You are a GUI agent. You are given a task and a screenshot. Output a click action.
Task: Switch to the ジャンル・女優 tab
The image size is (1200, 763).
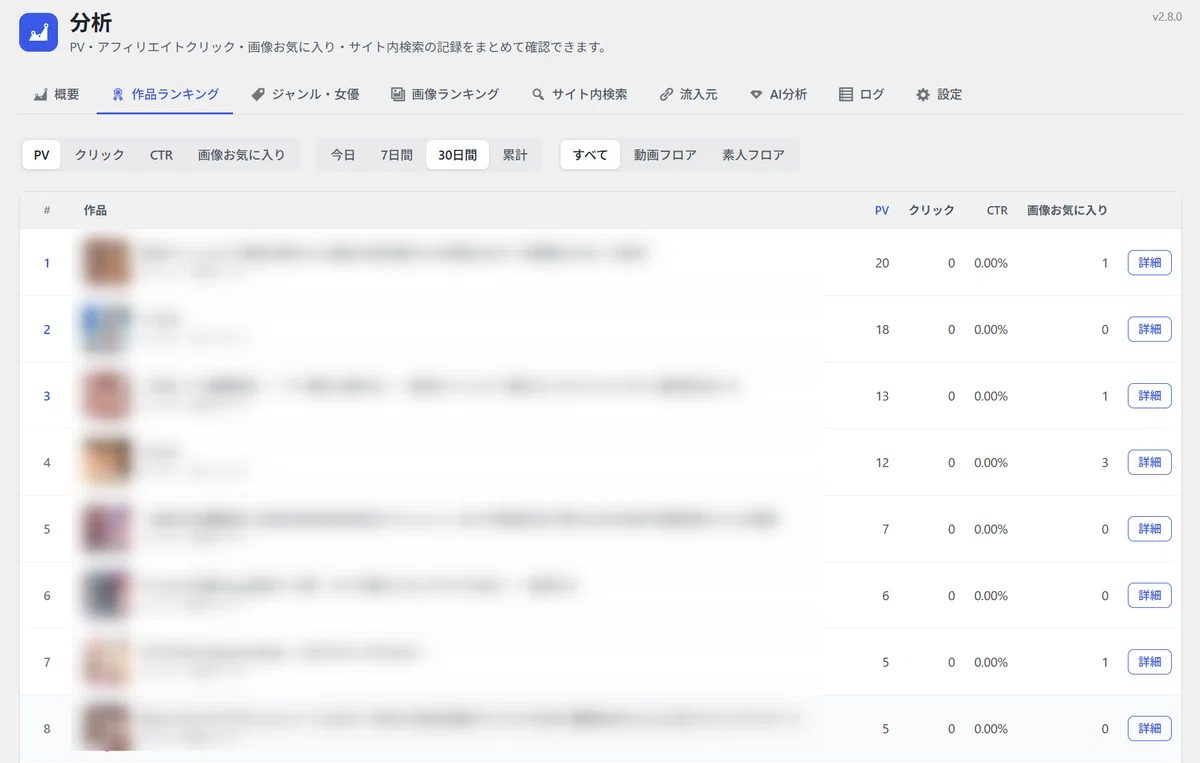click(305, 95)
